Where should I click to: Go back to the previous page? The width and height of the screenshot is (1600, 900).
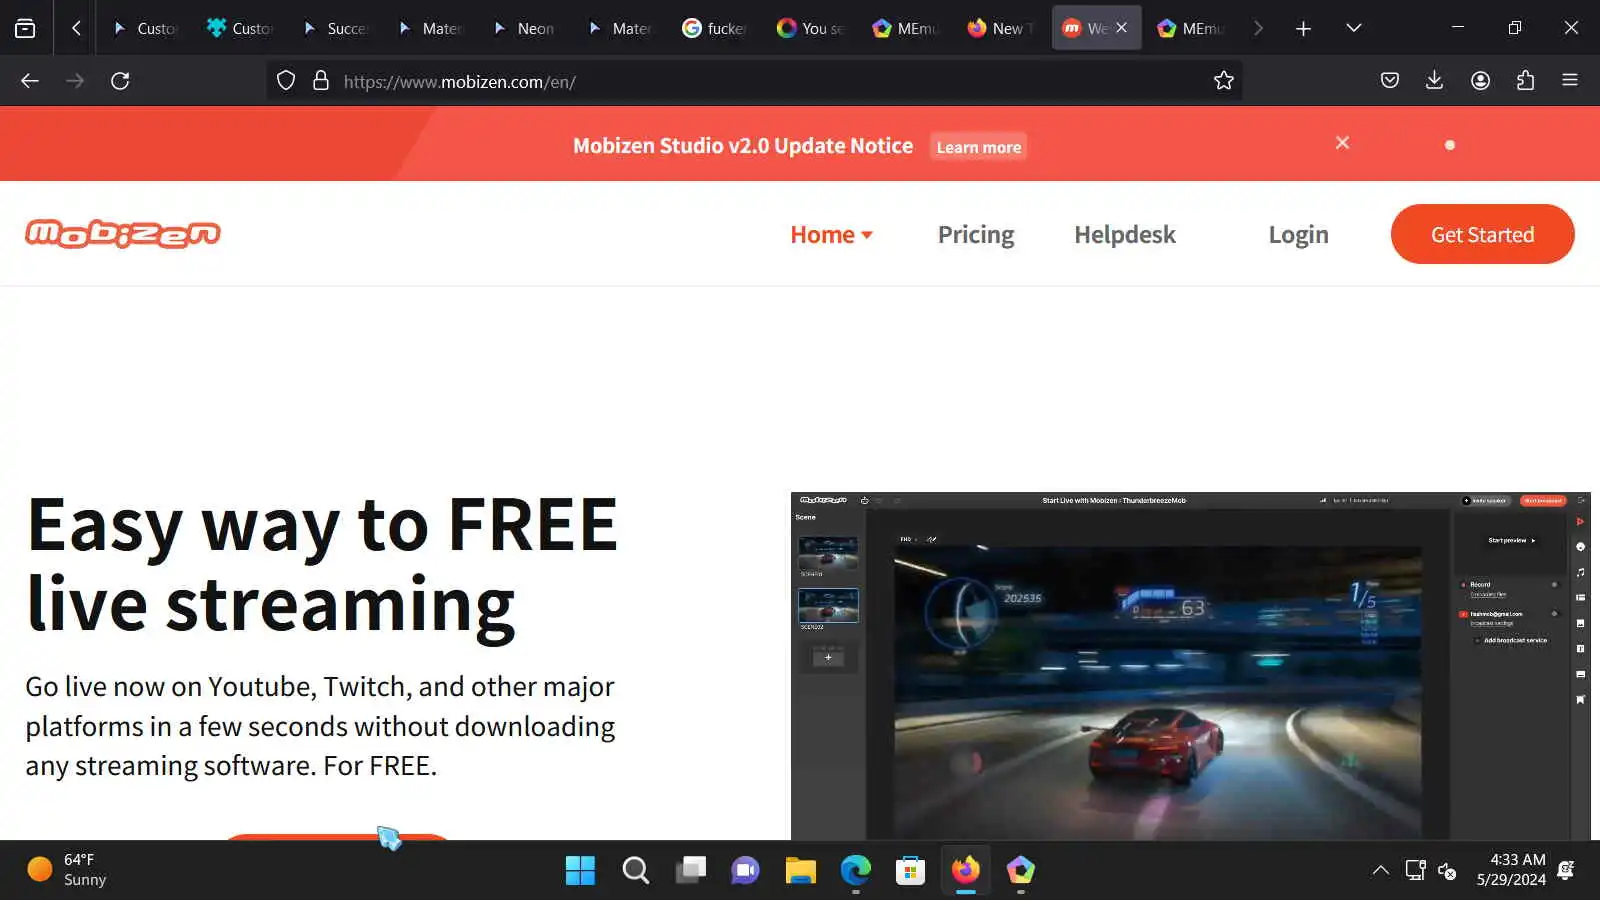(x=30, y=81)
